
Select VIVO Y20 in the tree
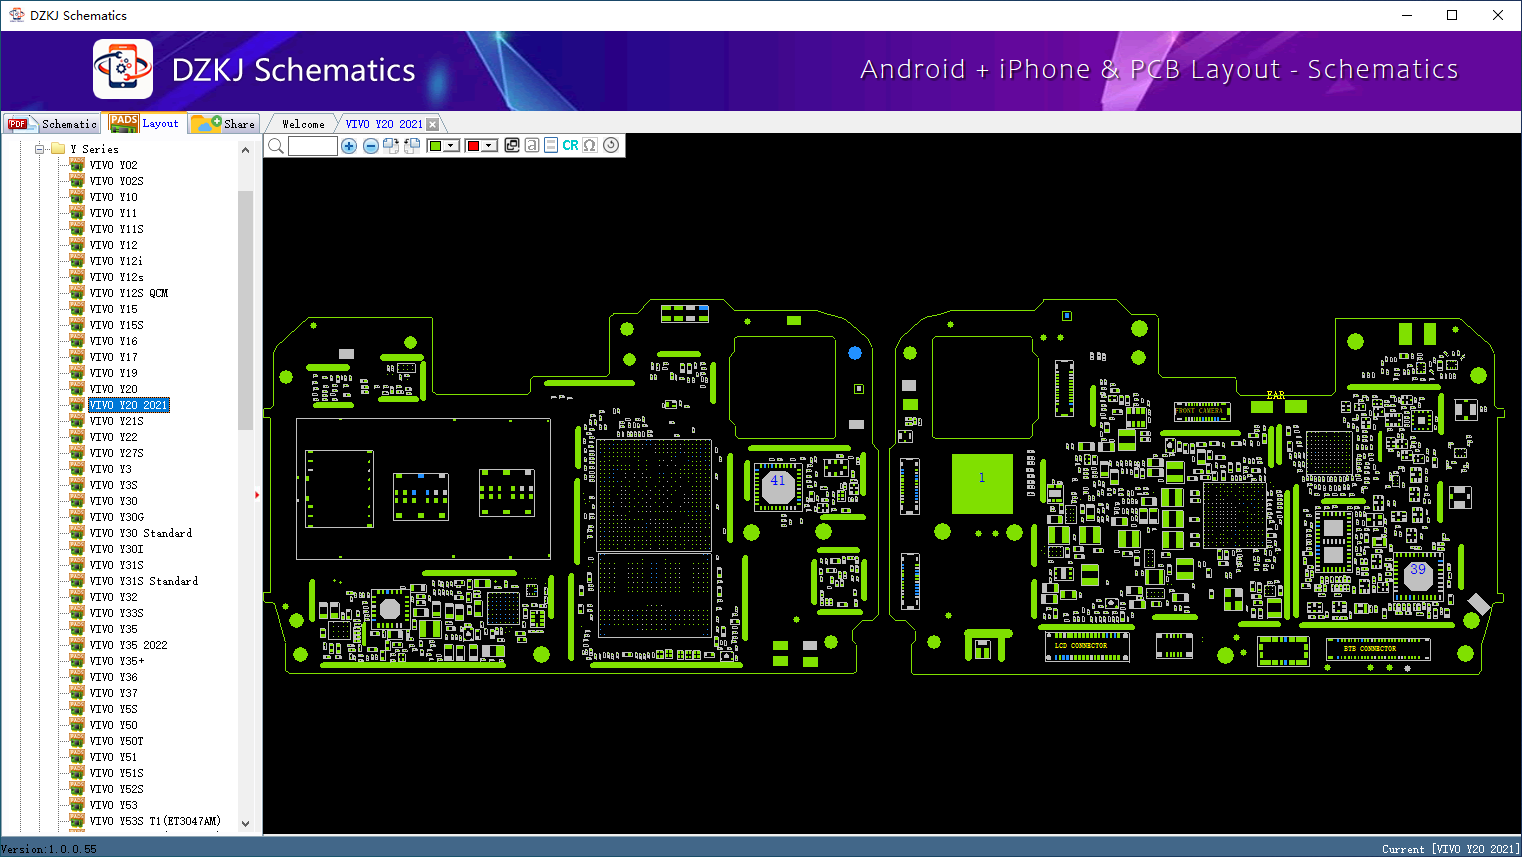tap(113, 389)
